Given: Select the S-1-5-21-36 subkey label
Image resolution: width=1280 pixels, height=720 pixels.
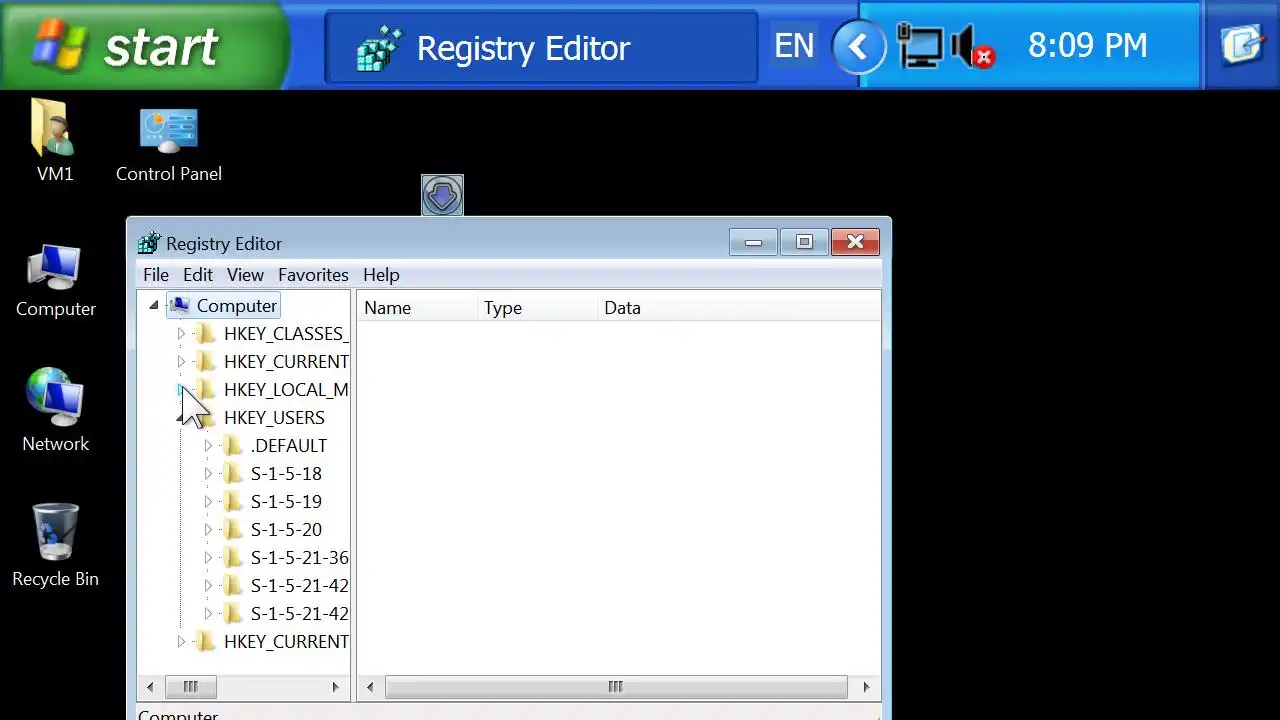Looking at the screenshot, I should (x=299, y=558).
